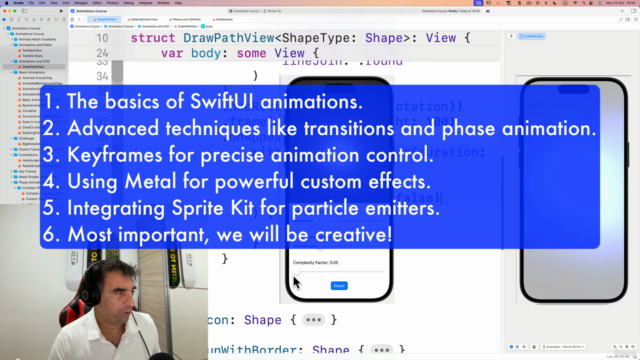Open the Product menu
This screenshot has width=640, height=360.
pos(113,3)
